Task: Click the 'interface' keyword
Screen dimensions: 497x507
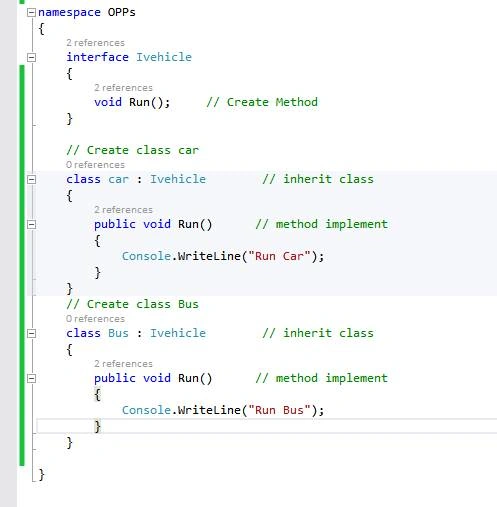Action: pyautogui.click(x=97, y=57)
